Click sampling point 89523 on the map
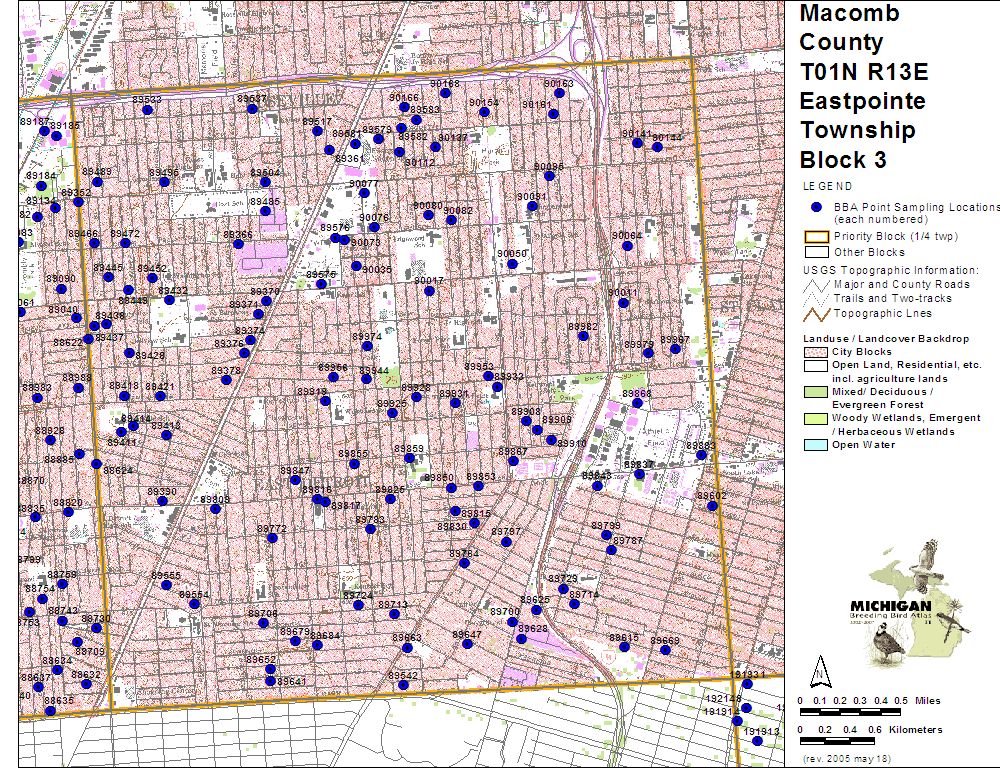The image size is (1000, 768). [148, 111]
